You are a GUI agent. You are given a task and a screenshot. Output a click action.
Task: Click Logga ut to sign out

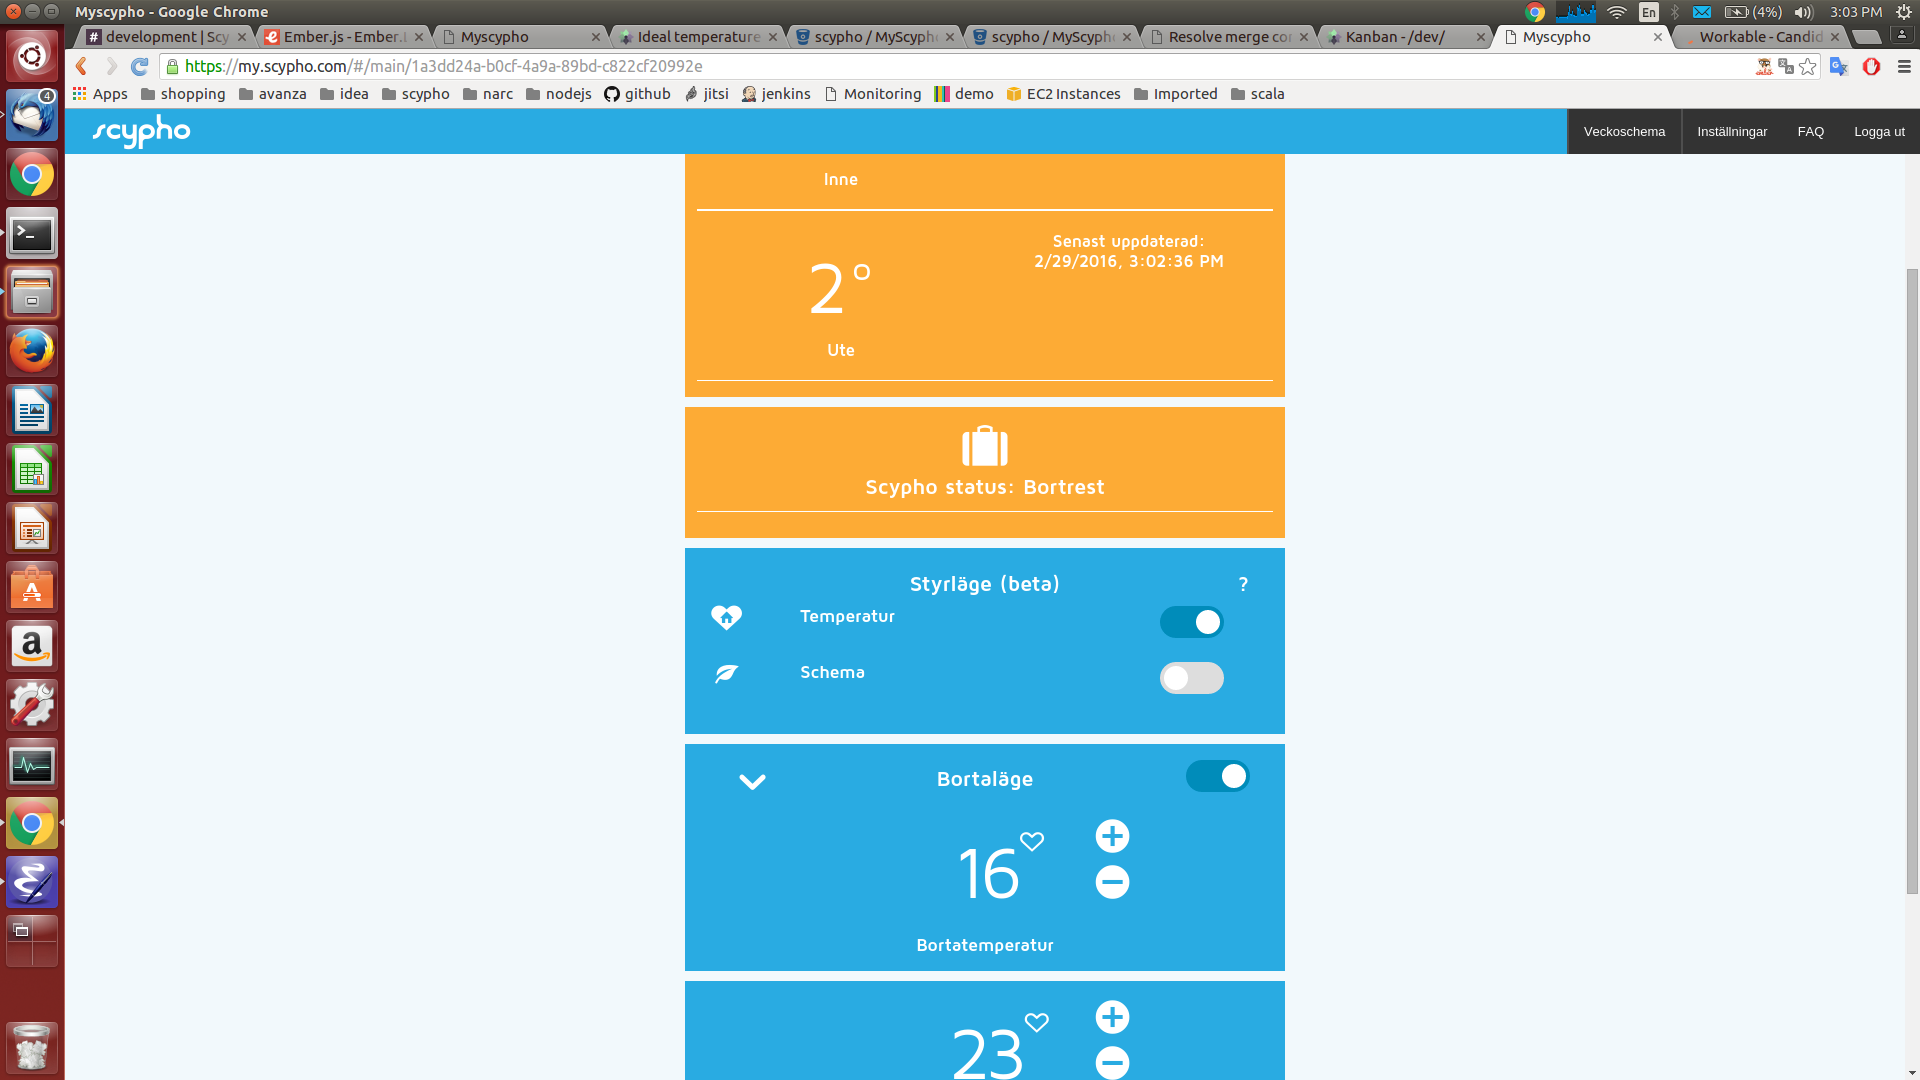(1879, 131)
